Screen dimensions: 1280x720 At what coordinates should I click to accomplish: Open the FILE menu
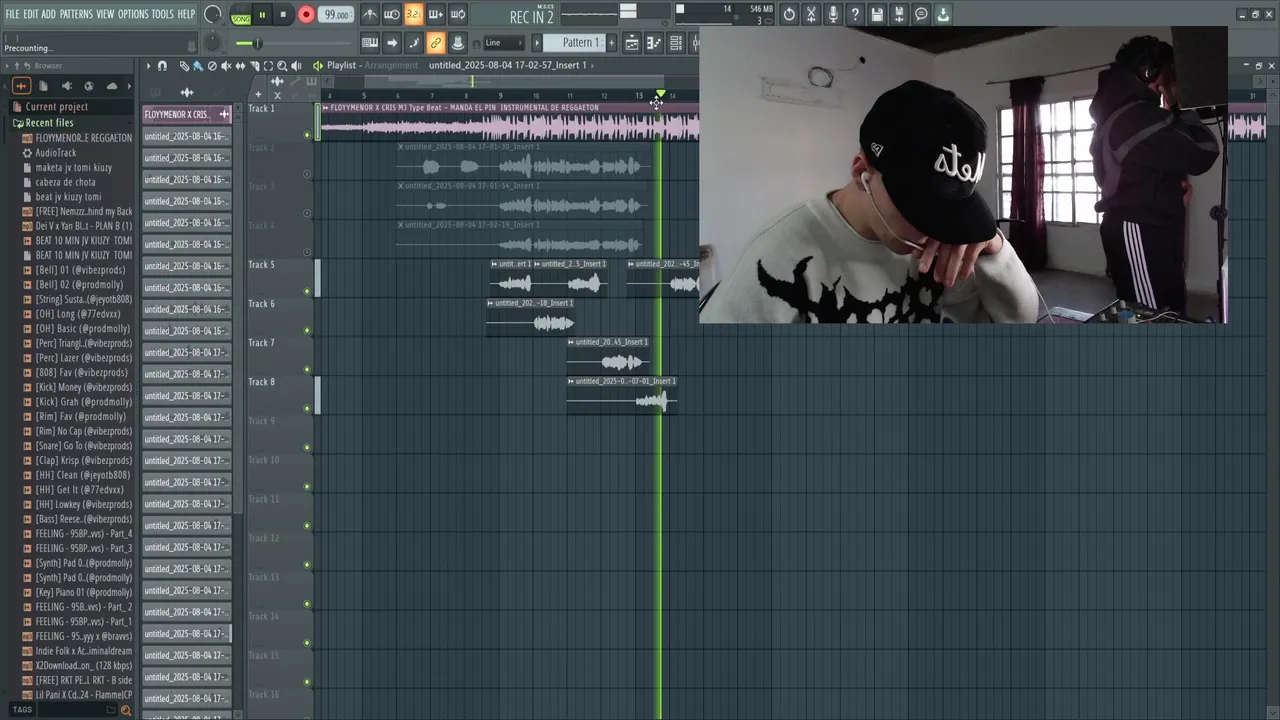(x=12, y=14)
